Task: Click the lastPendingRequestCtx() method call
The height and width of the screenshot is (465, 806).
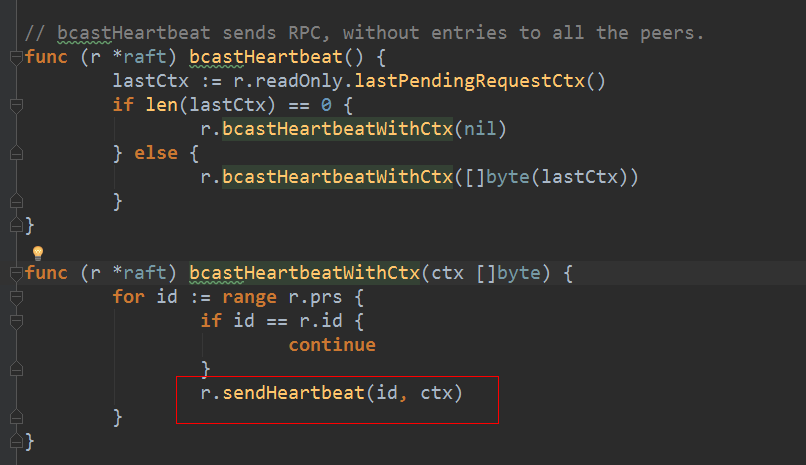Action: [x=480, y=81]
